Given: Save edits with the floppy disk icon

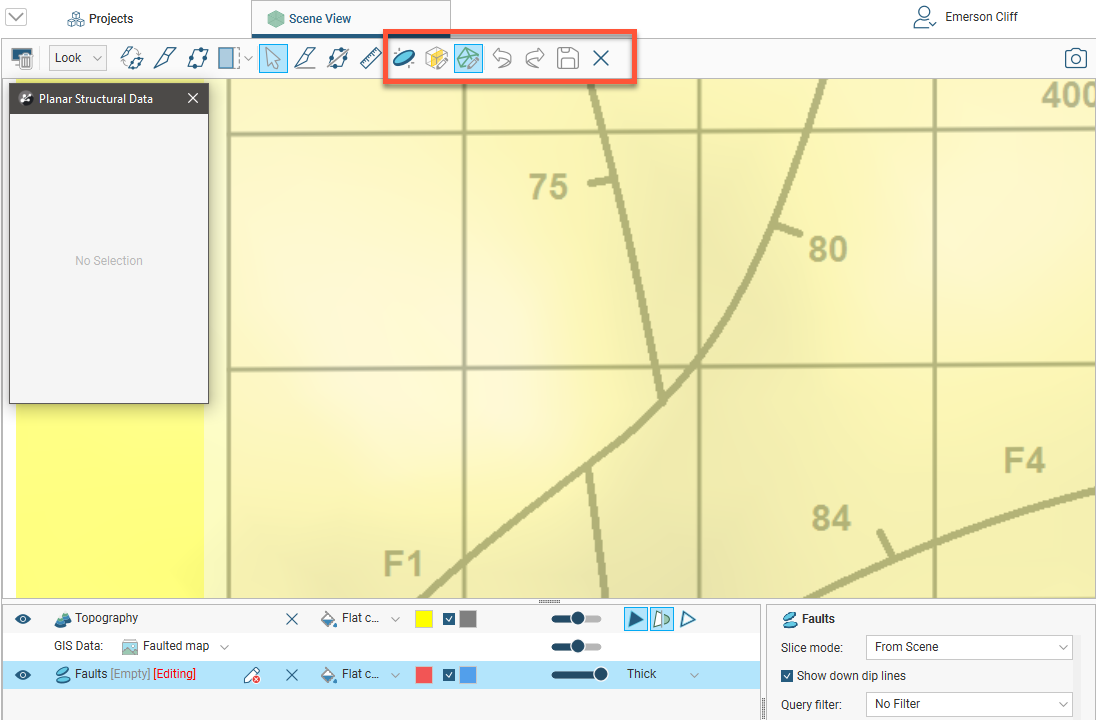Looking at the screenshot, I should [x=568, y=58].
